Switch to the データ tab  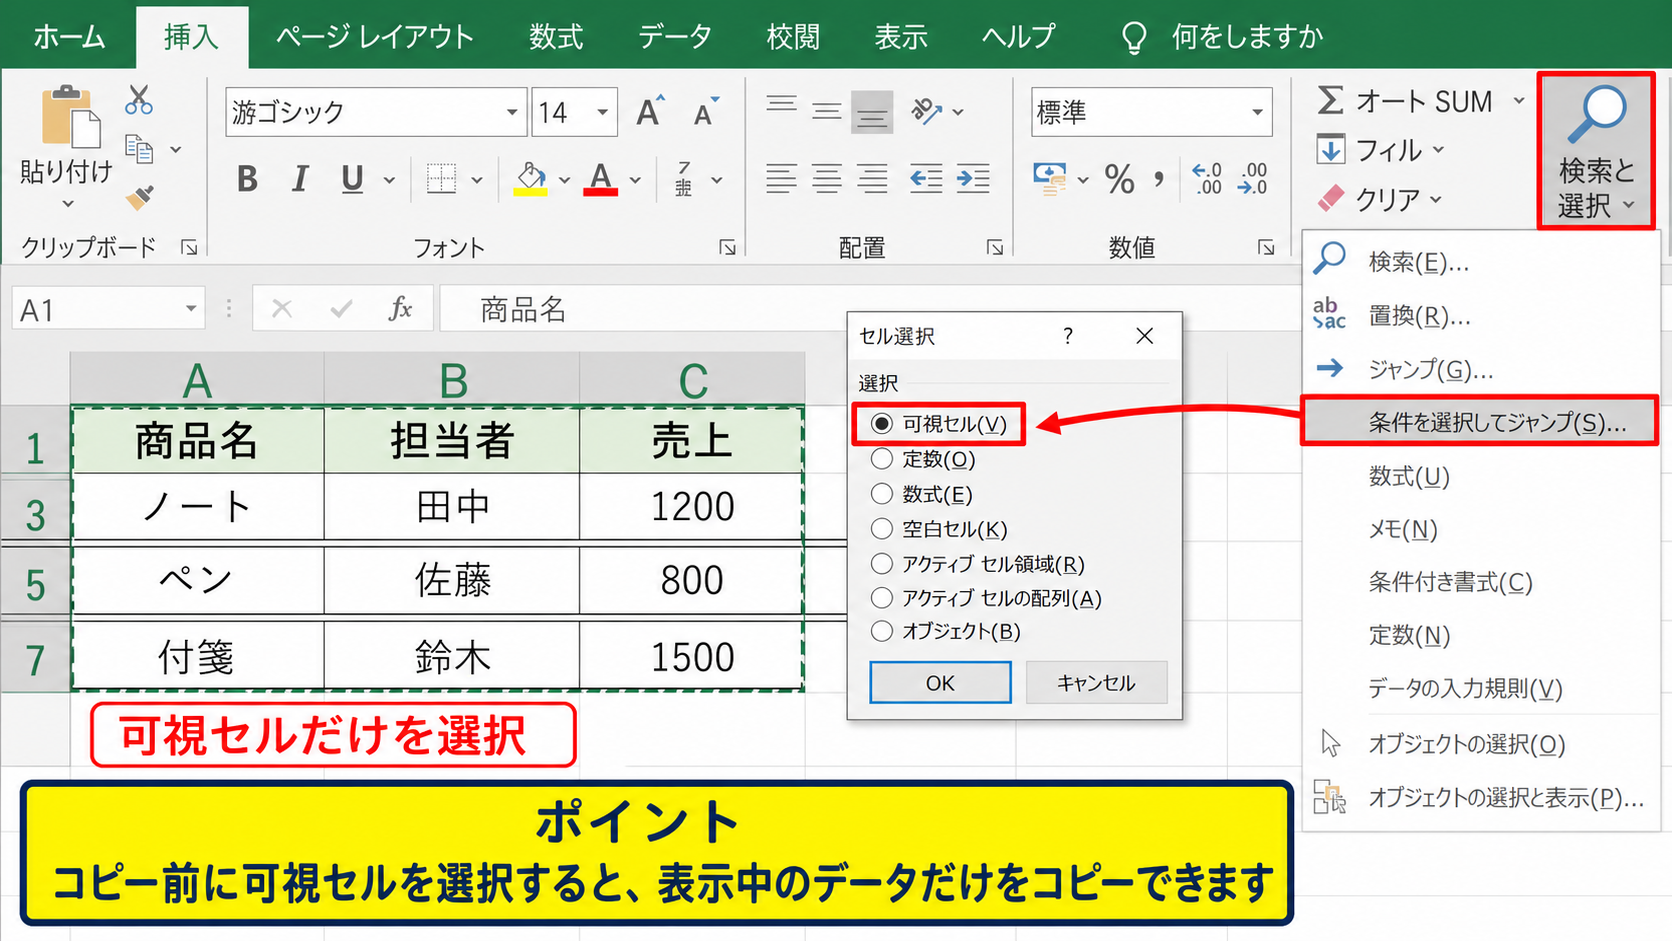[675, 37]
